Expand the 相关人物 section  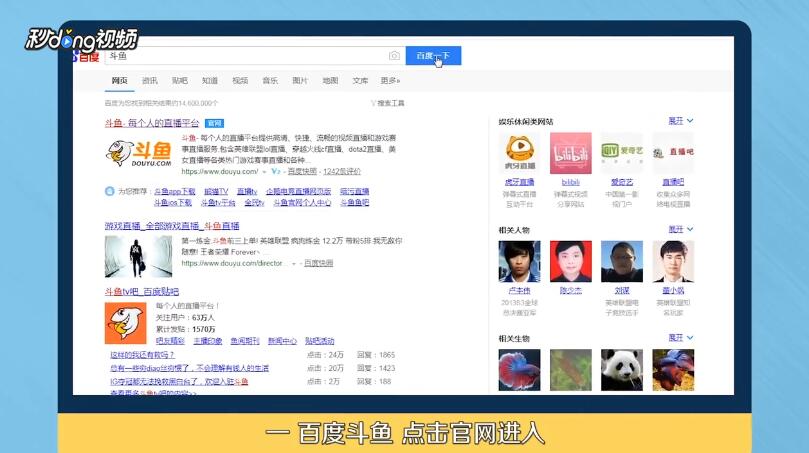tap(681, 229)
